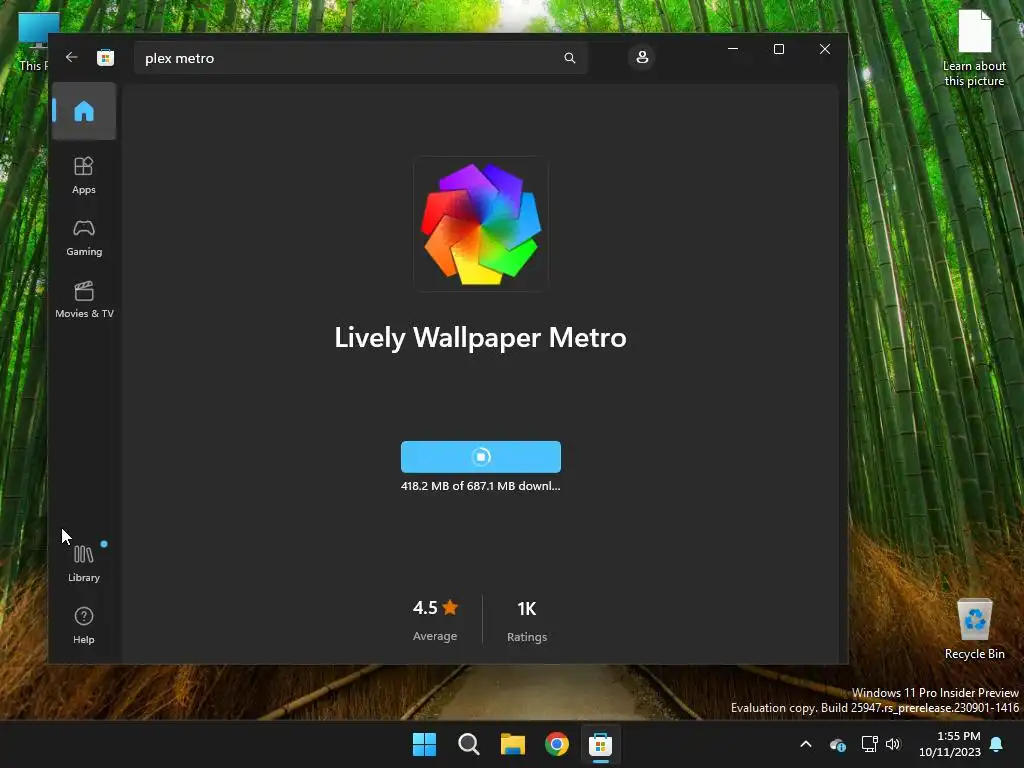
Task: Open the Gaming section in sidebar
Action: point(84,237)
